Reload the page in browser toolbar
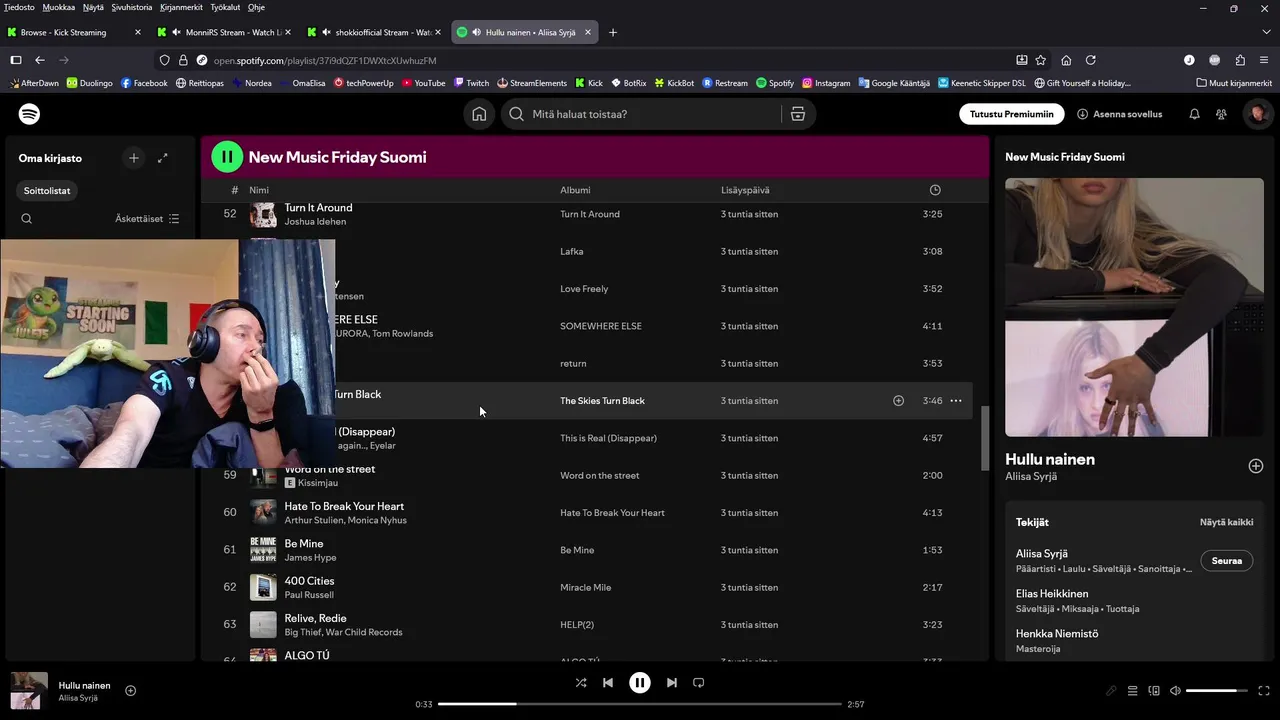 (x=1091, y=60)
